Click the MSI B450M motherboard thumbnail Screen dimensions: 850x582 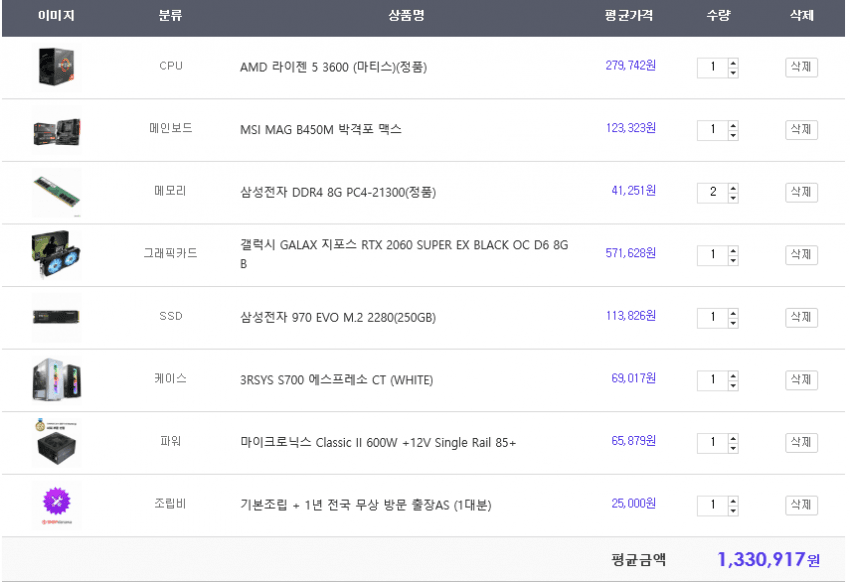[56, 130]
